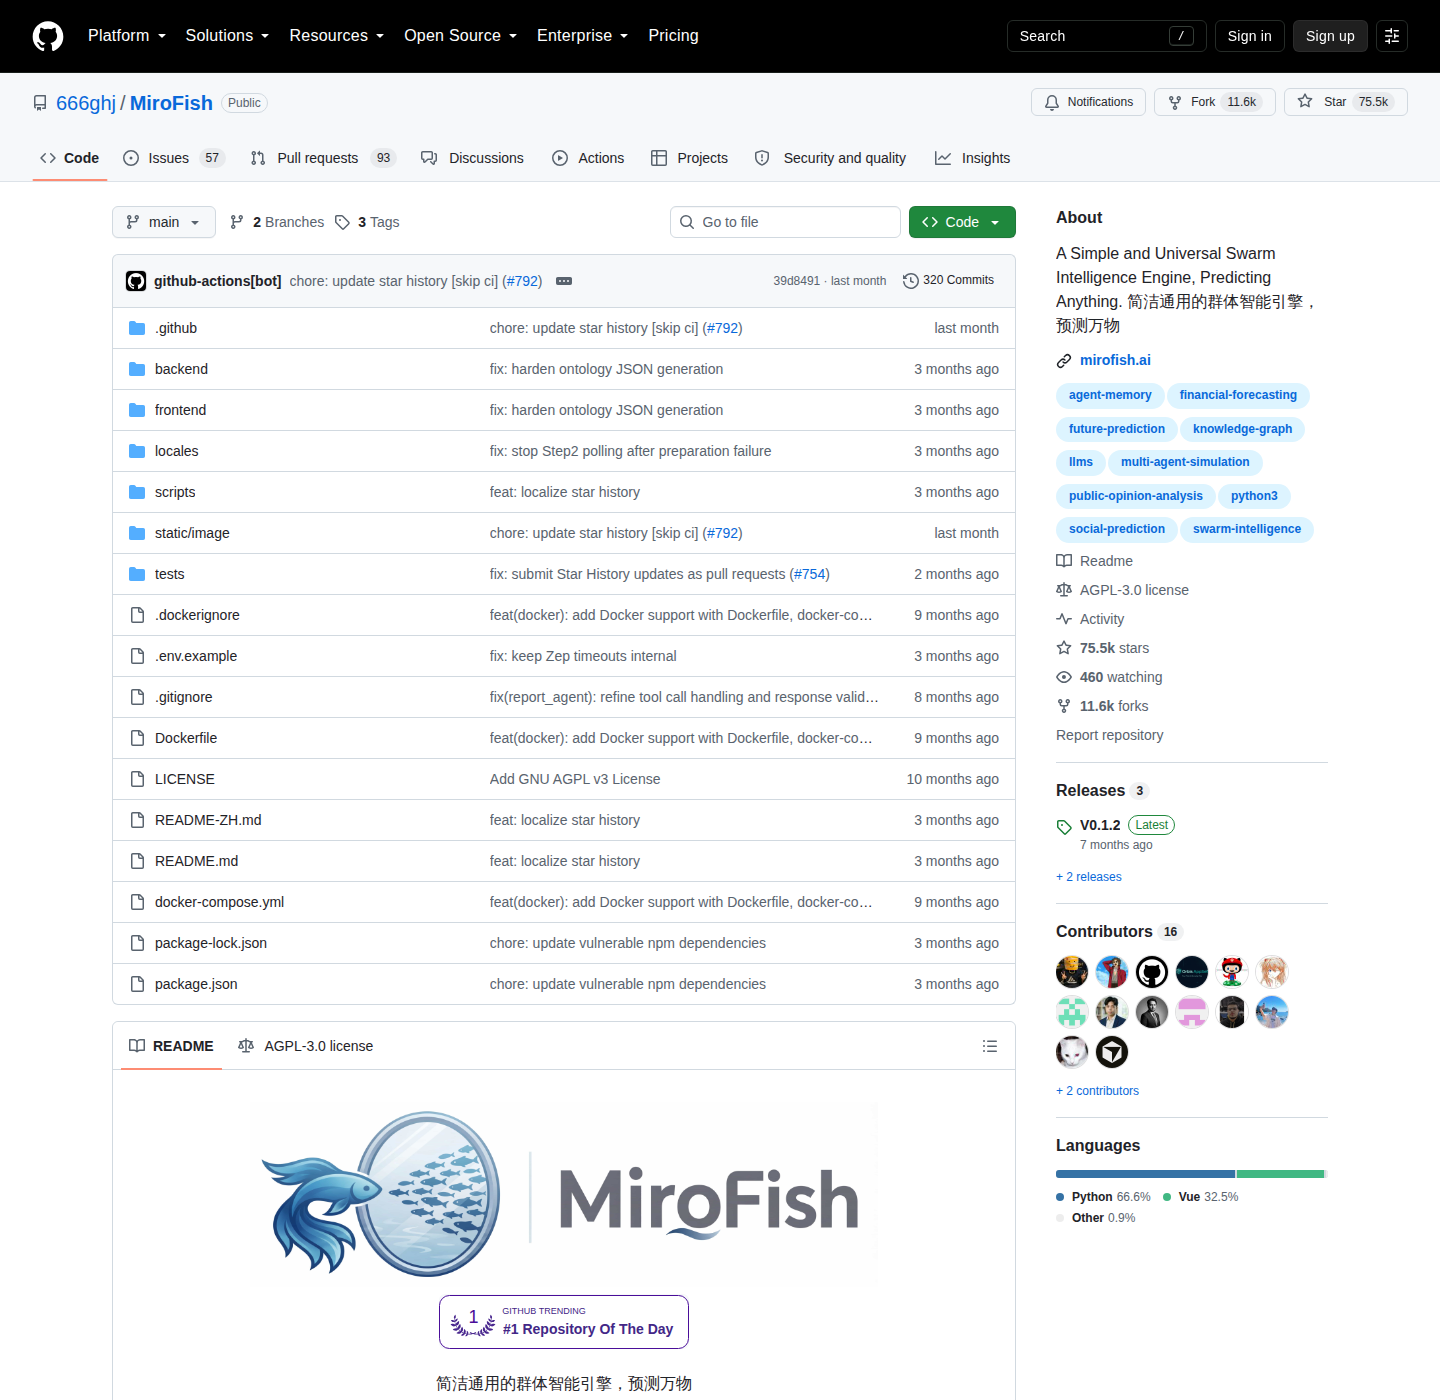Switch to the Issues tab

tap(174, 158)
